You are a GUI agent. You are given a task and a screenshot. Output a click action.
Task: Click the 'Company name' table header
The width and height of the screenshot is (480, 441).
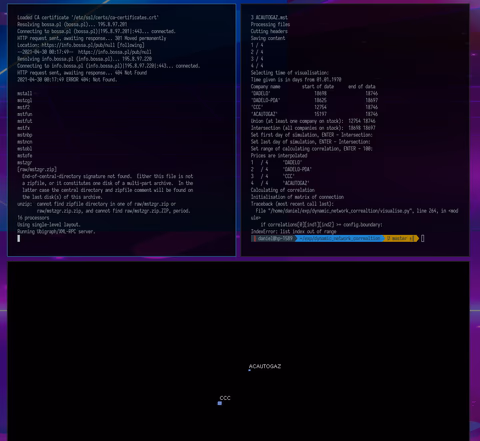266,86
